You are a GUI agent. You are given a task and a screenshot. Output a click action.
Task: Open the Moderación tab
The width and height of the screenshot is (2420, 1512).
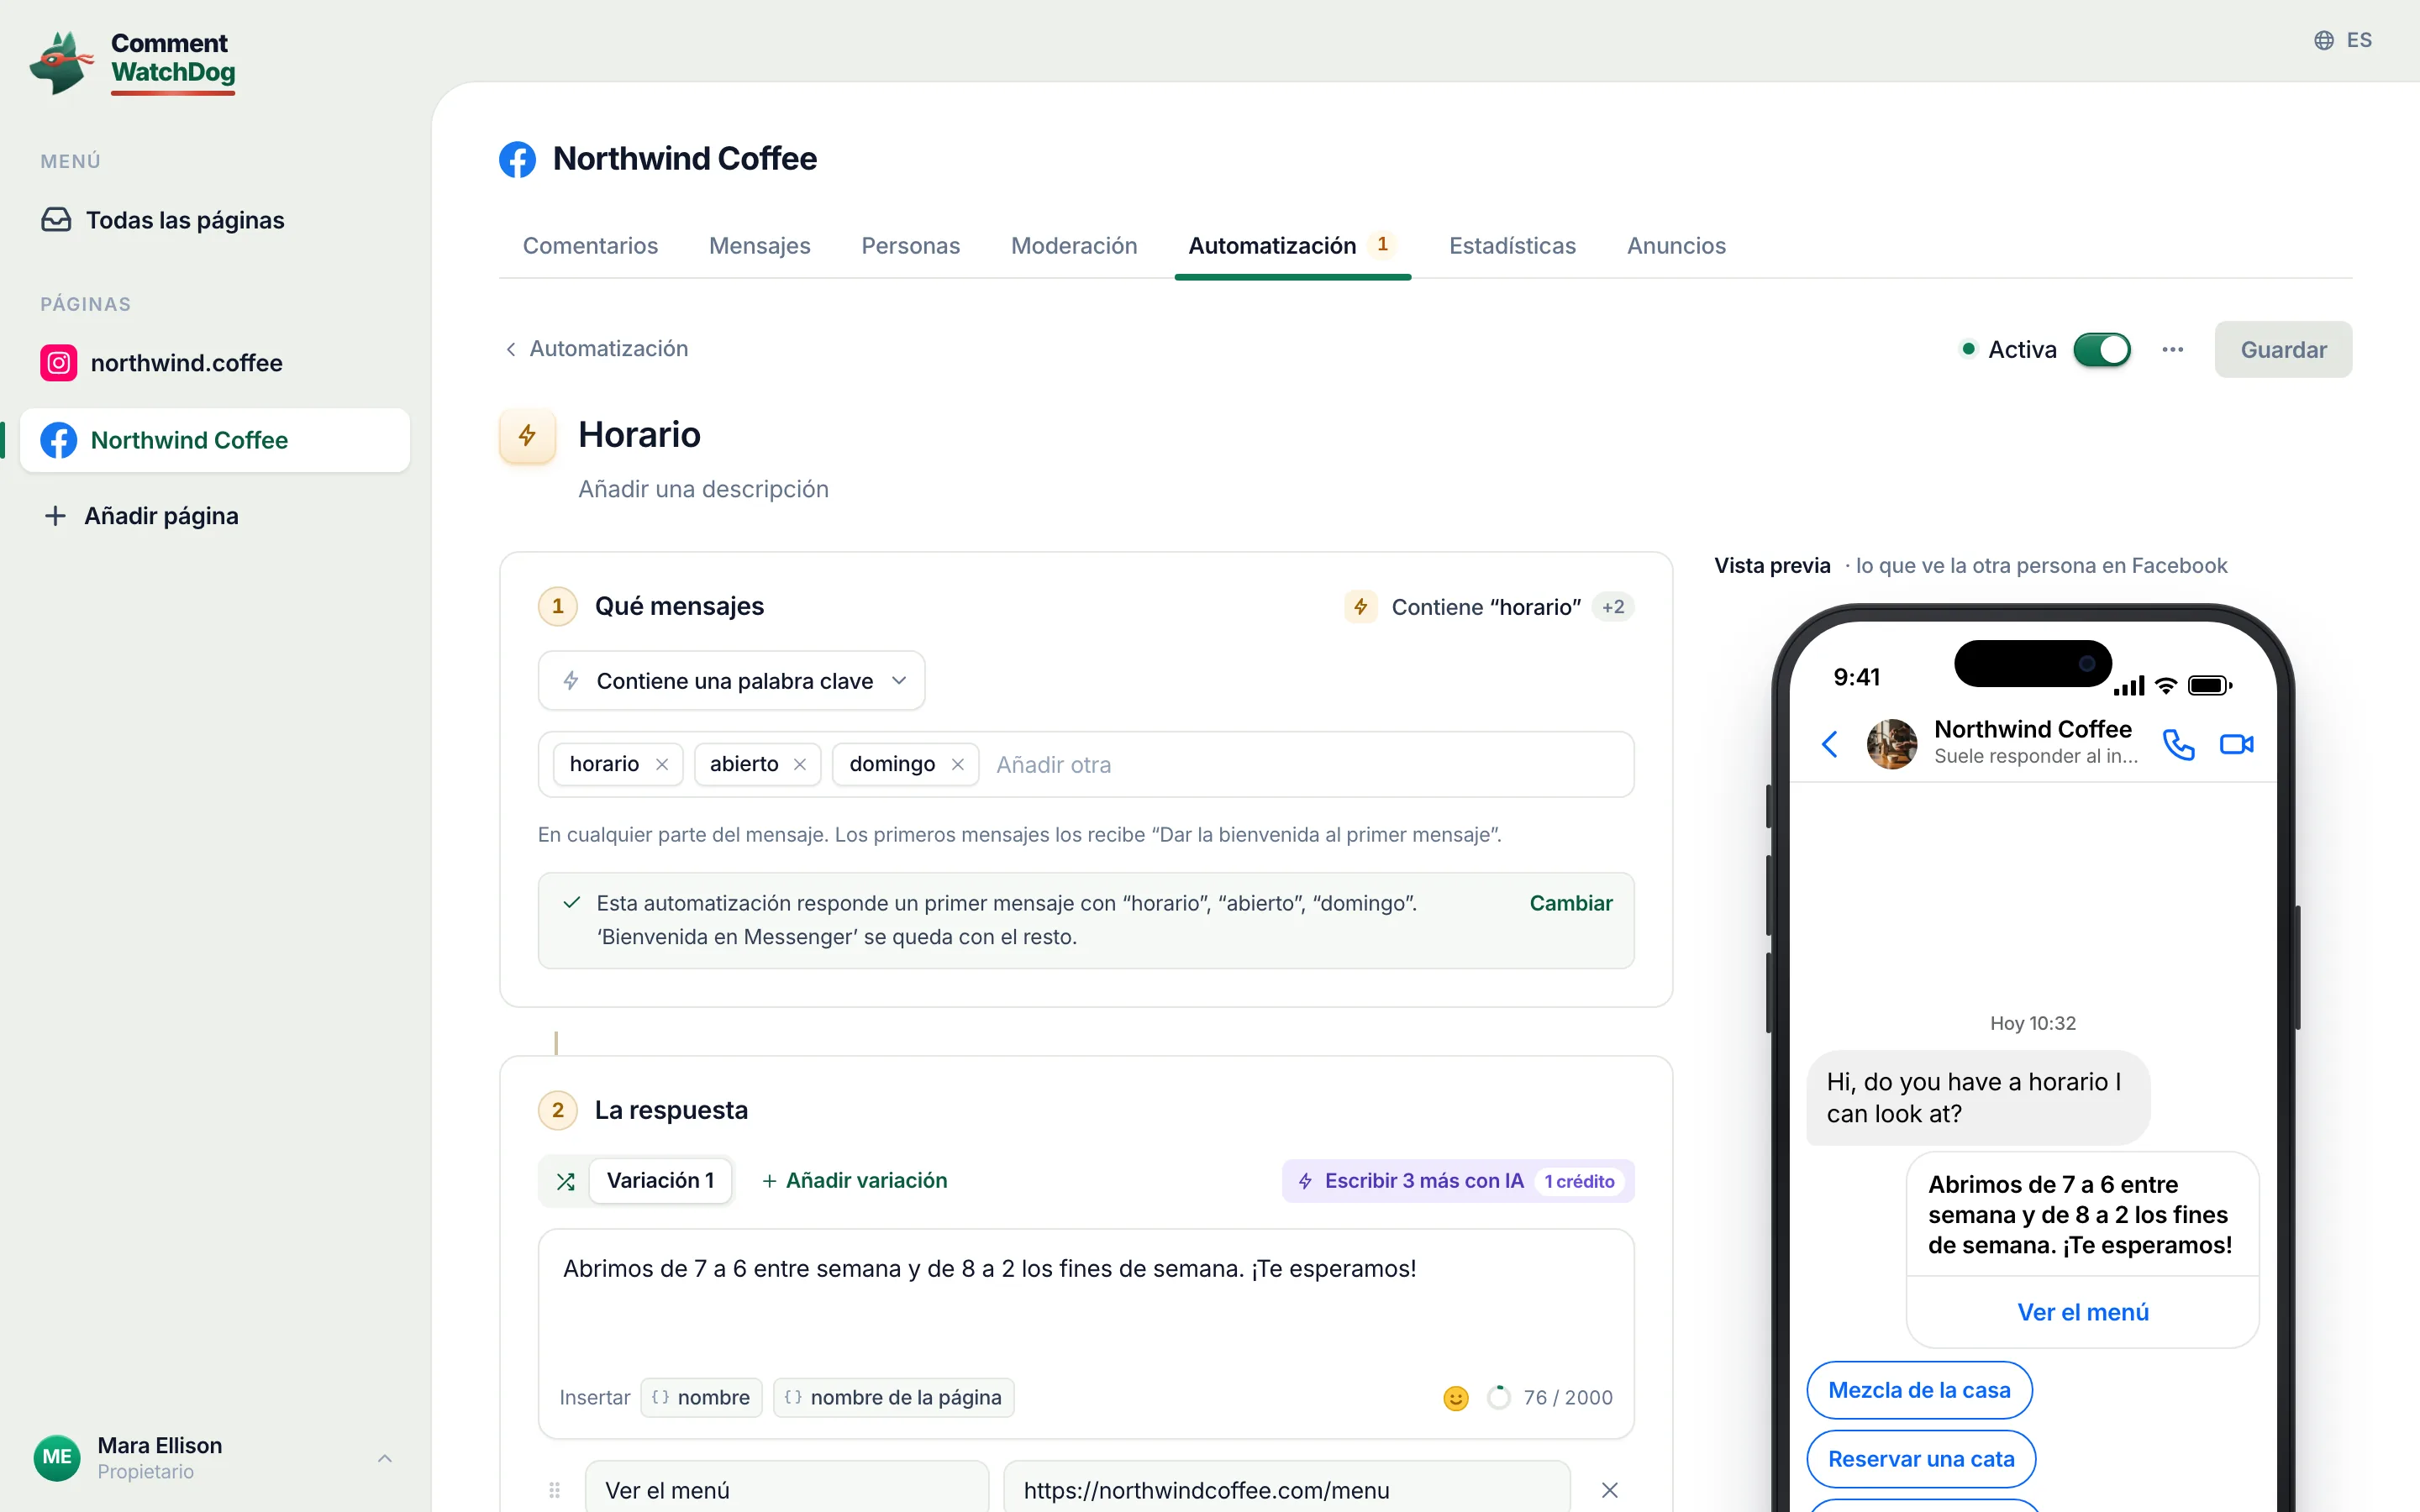1074,246
